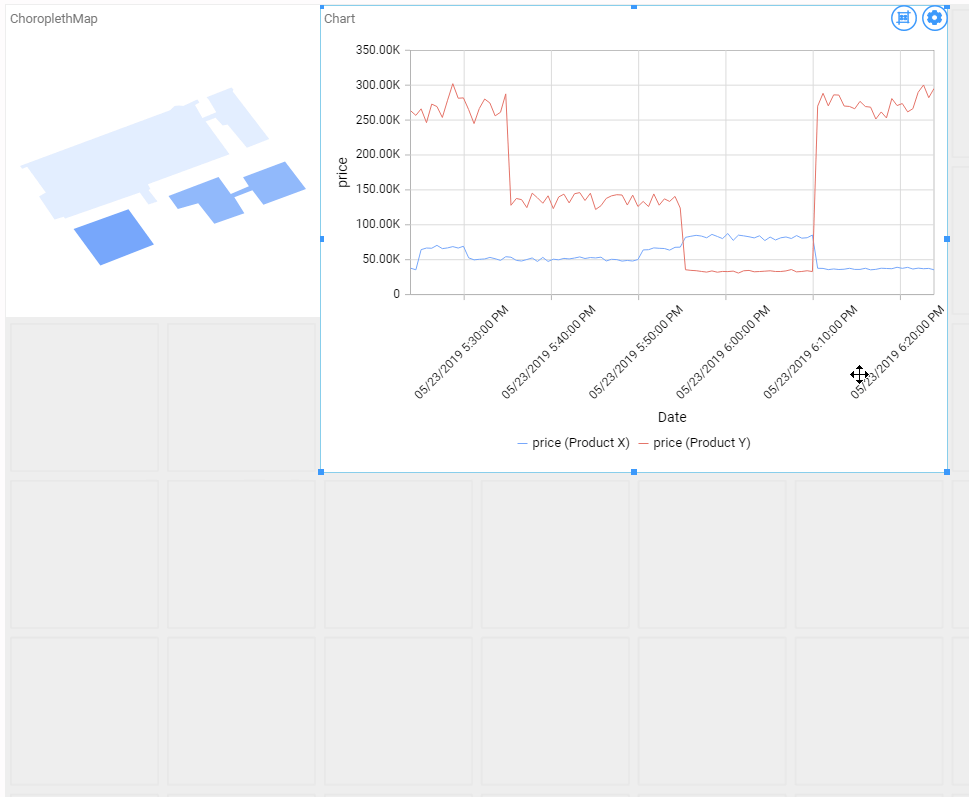Toggle the price (Product X) legend entry
Image resolution: width=969 pixels, height=797 pixels.
click(573, 443)
